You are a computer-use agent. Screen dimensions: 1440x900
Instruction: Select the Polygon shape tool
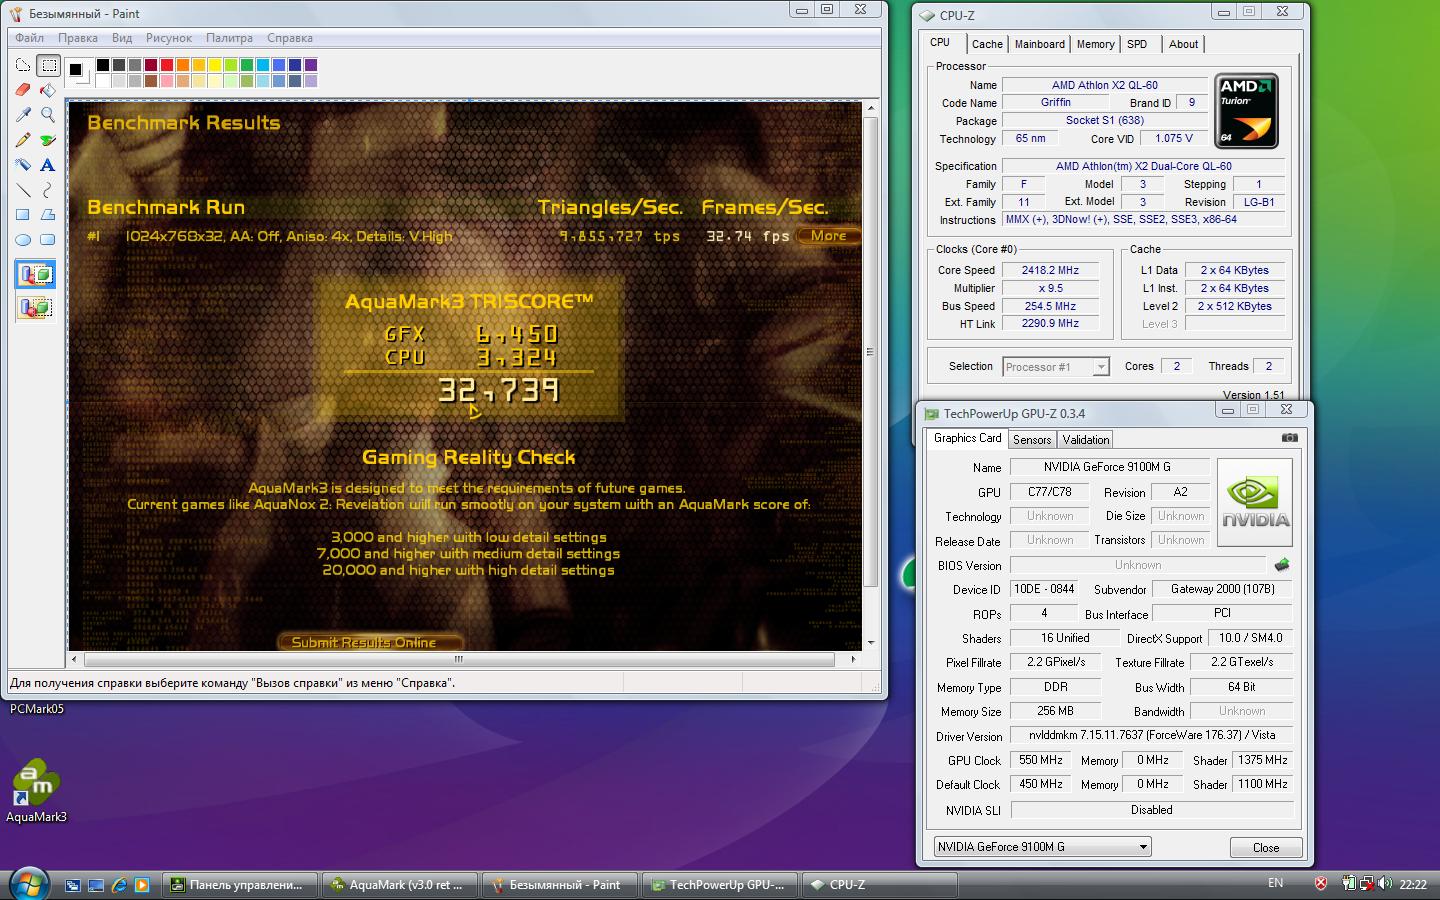pyautogui.click(x=48, y=215)
